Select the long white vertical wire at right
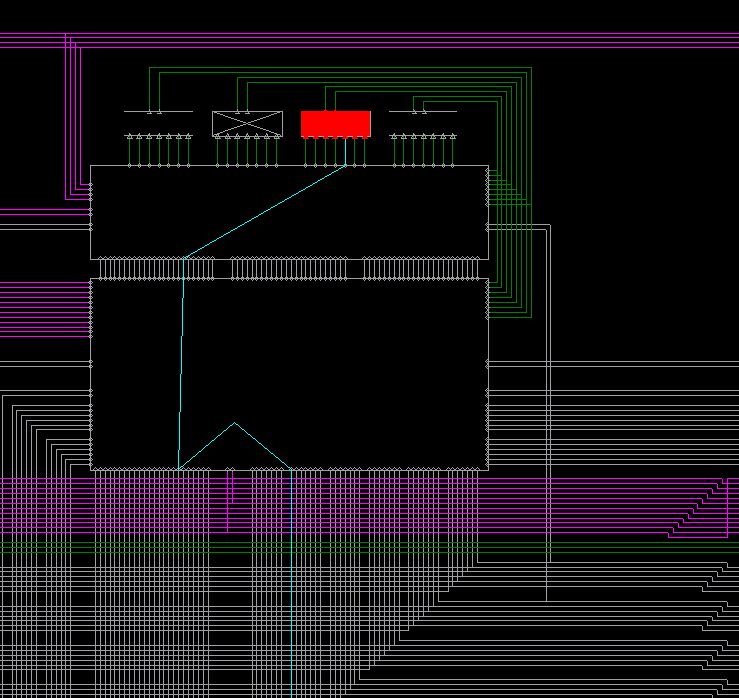 547,420
